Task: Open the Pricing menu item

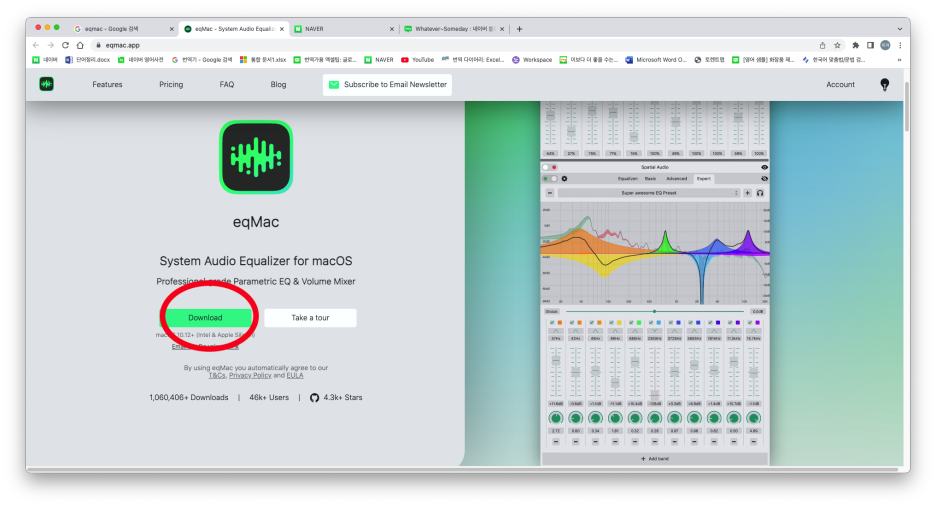Action: [171, 85]
